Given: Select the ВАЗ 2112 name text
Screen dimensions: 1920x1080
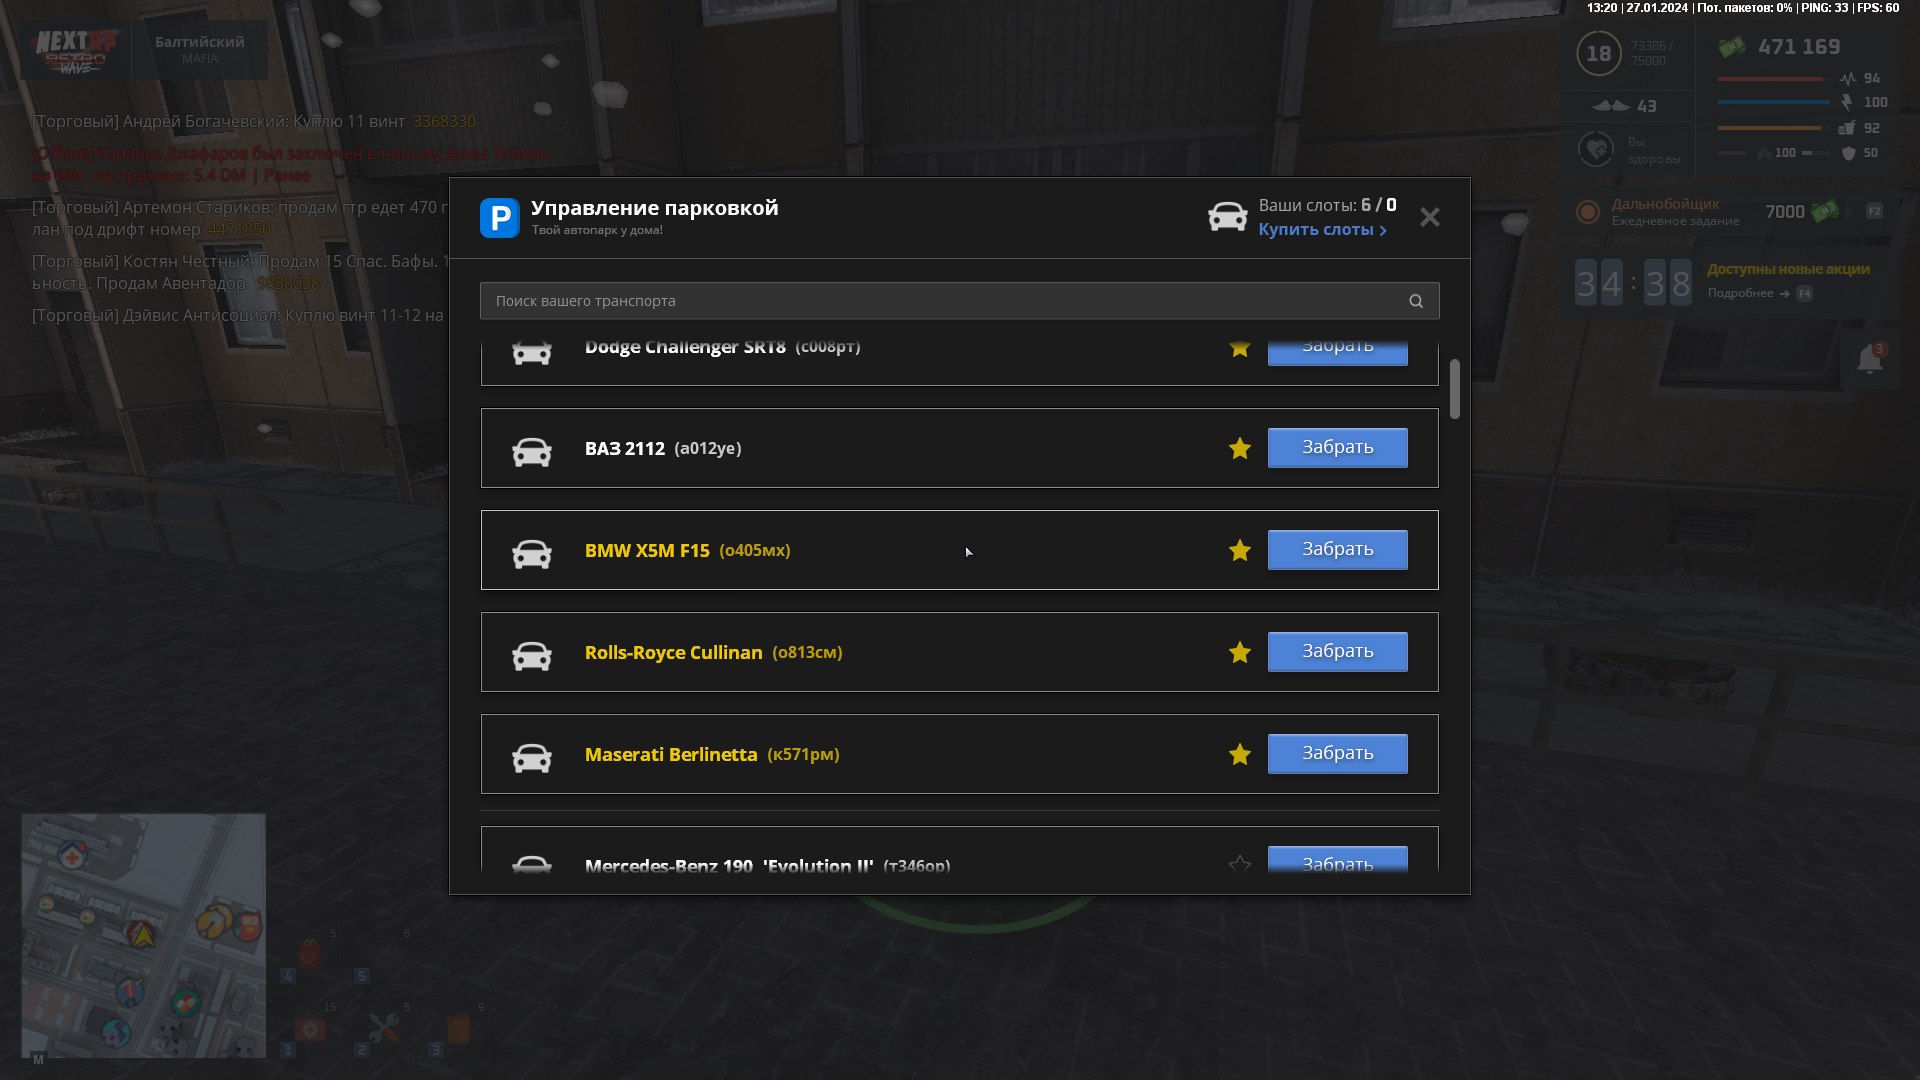Looking at the screenshot, I should click(625, 449).
